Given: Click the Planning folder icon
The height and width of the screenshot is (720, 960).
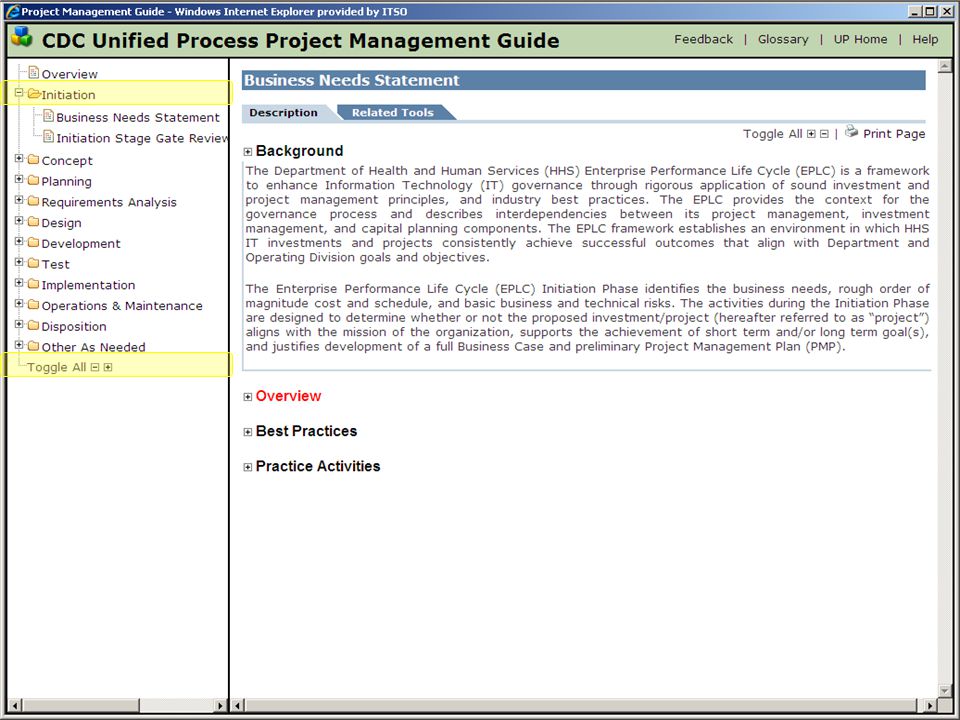Looking at the screenshot, I should (x=34, y=180).
